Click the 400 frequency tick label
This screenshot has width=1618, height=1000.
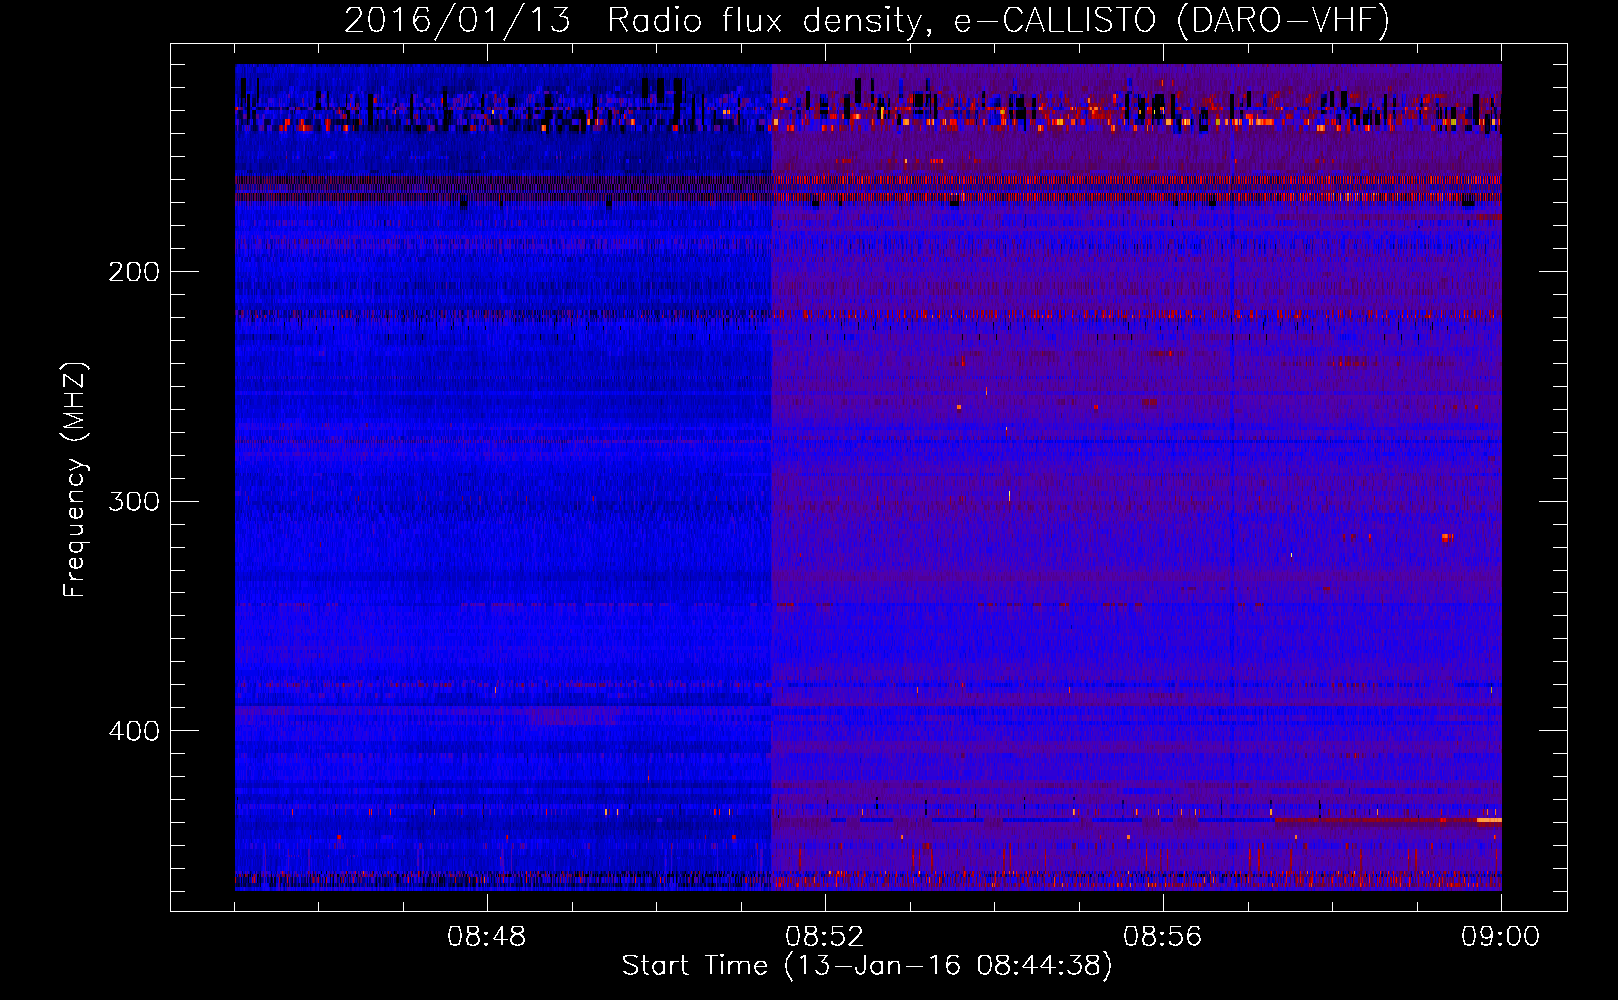[x=133, y=731]
